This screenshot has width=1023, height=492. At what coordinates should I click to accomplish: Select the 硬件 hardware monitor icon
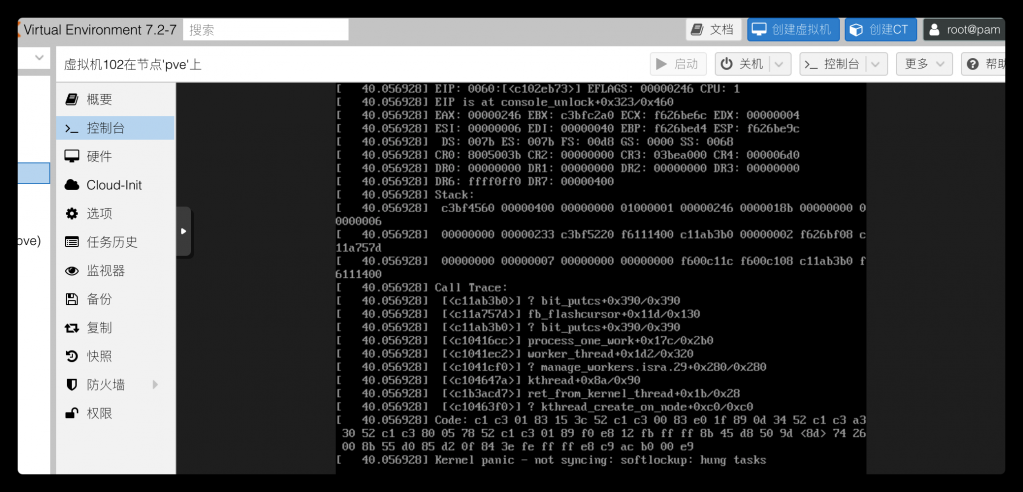click(71, 157)
